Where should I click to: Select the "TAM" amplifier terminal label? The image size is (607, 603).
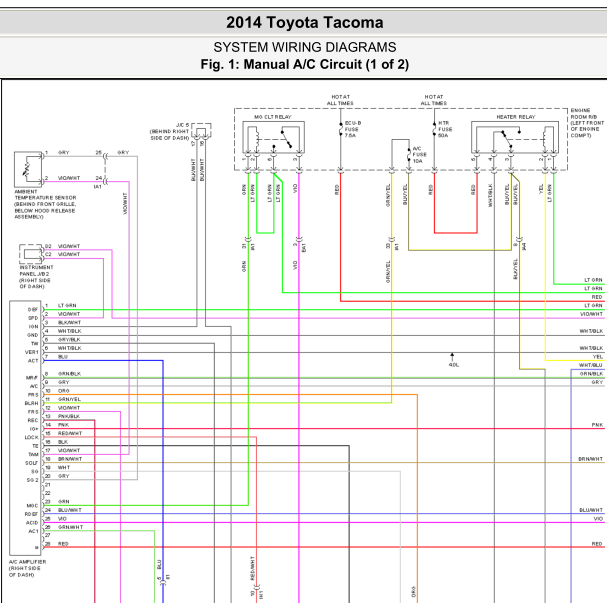coord(33,454)
